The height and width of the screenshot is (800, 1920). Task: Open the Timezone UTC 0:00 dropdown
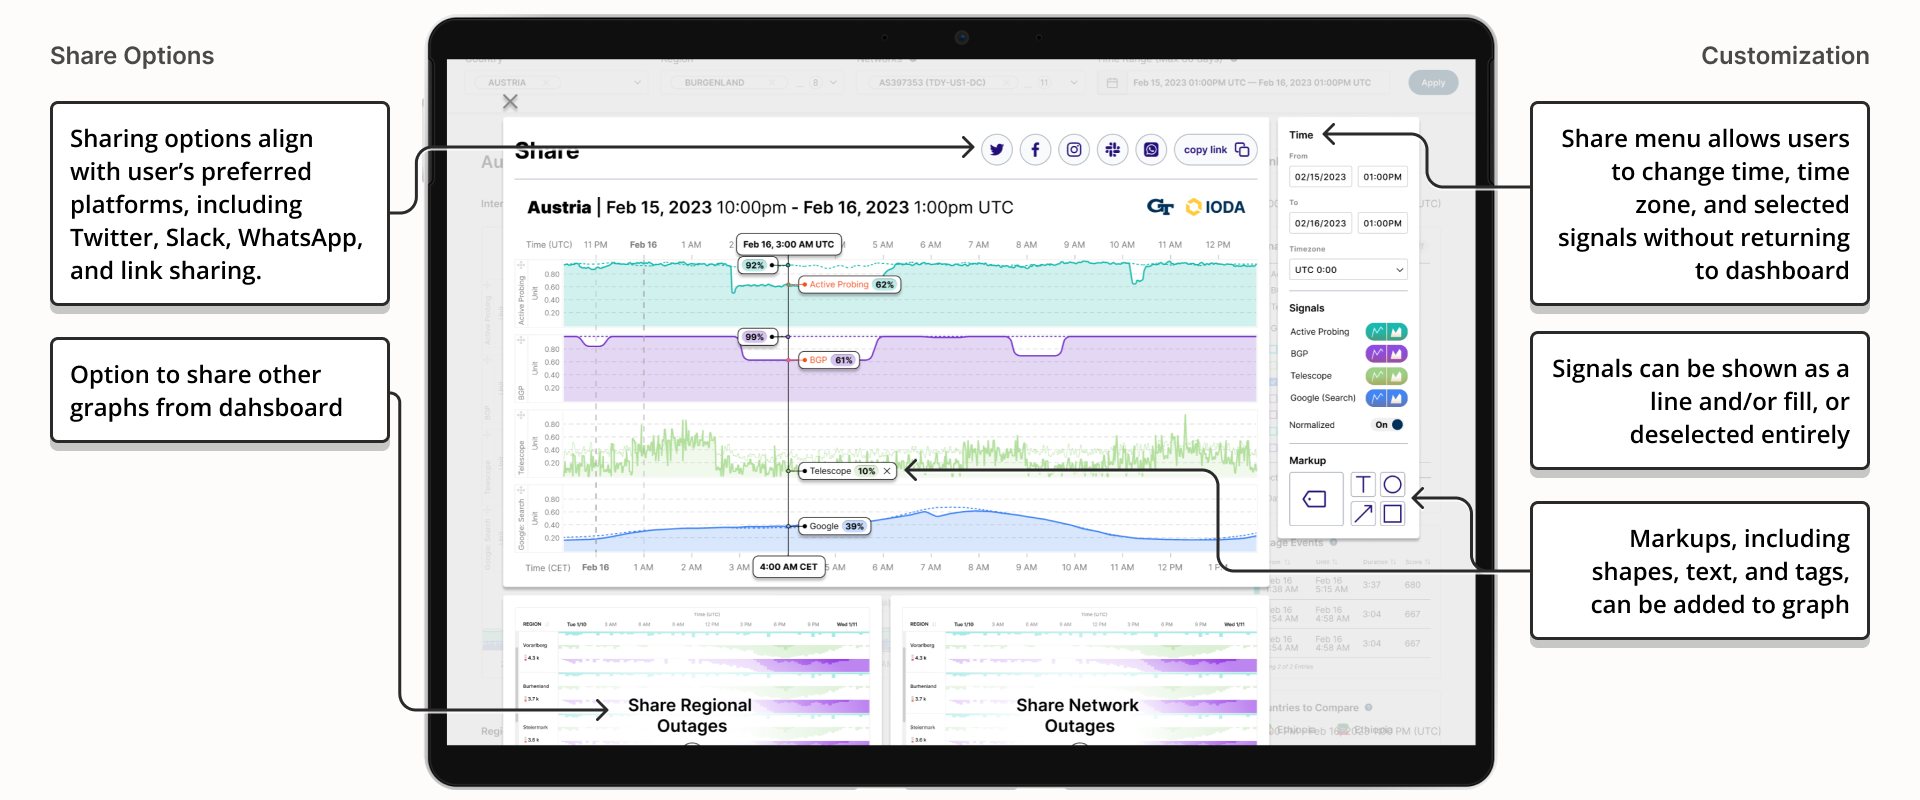click(1349, 270)
